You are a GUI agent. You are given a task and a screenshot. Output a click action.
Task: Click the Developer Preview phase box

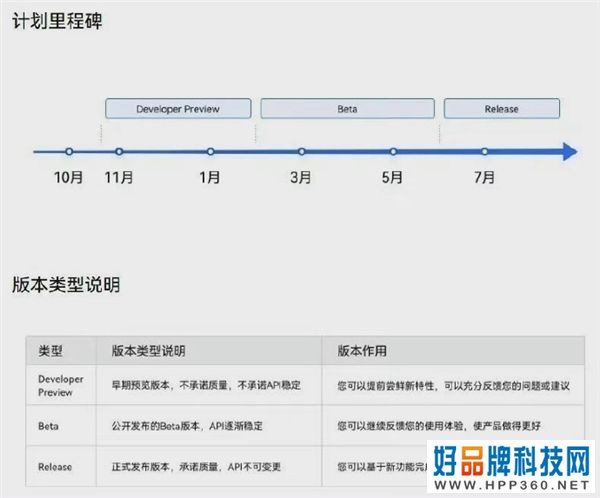(x=178, y=109)
